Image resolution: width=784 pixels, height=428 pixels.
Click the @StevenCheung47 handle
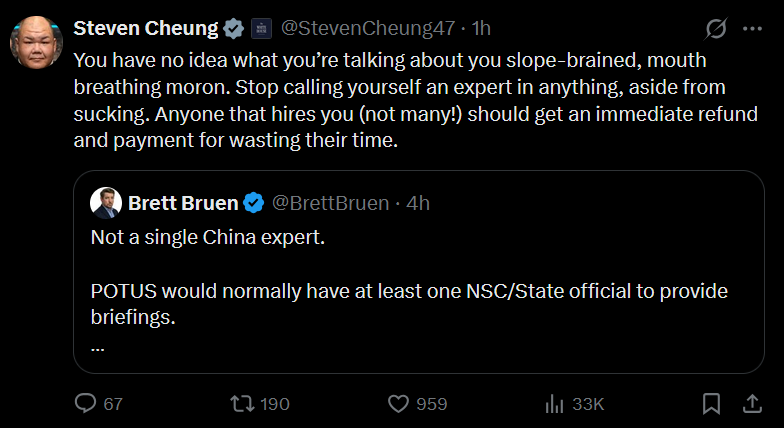pyautogui.click(x=368, y=28)
